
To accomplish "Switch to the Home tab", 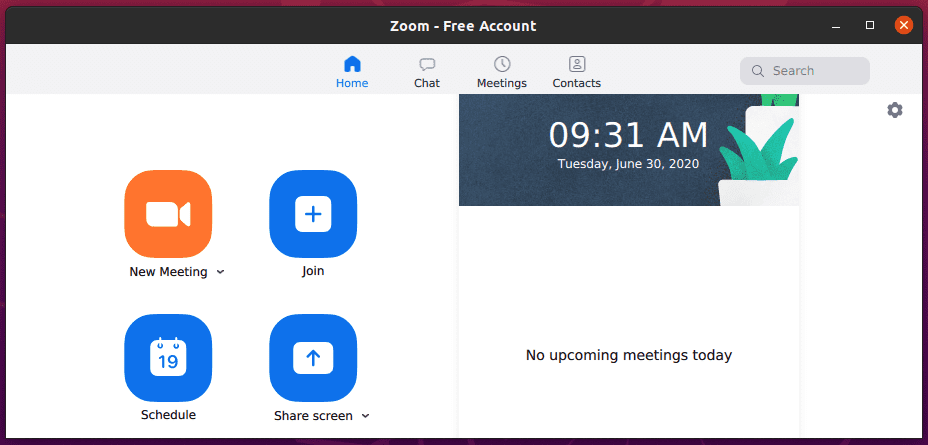I will (352, 72).
